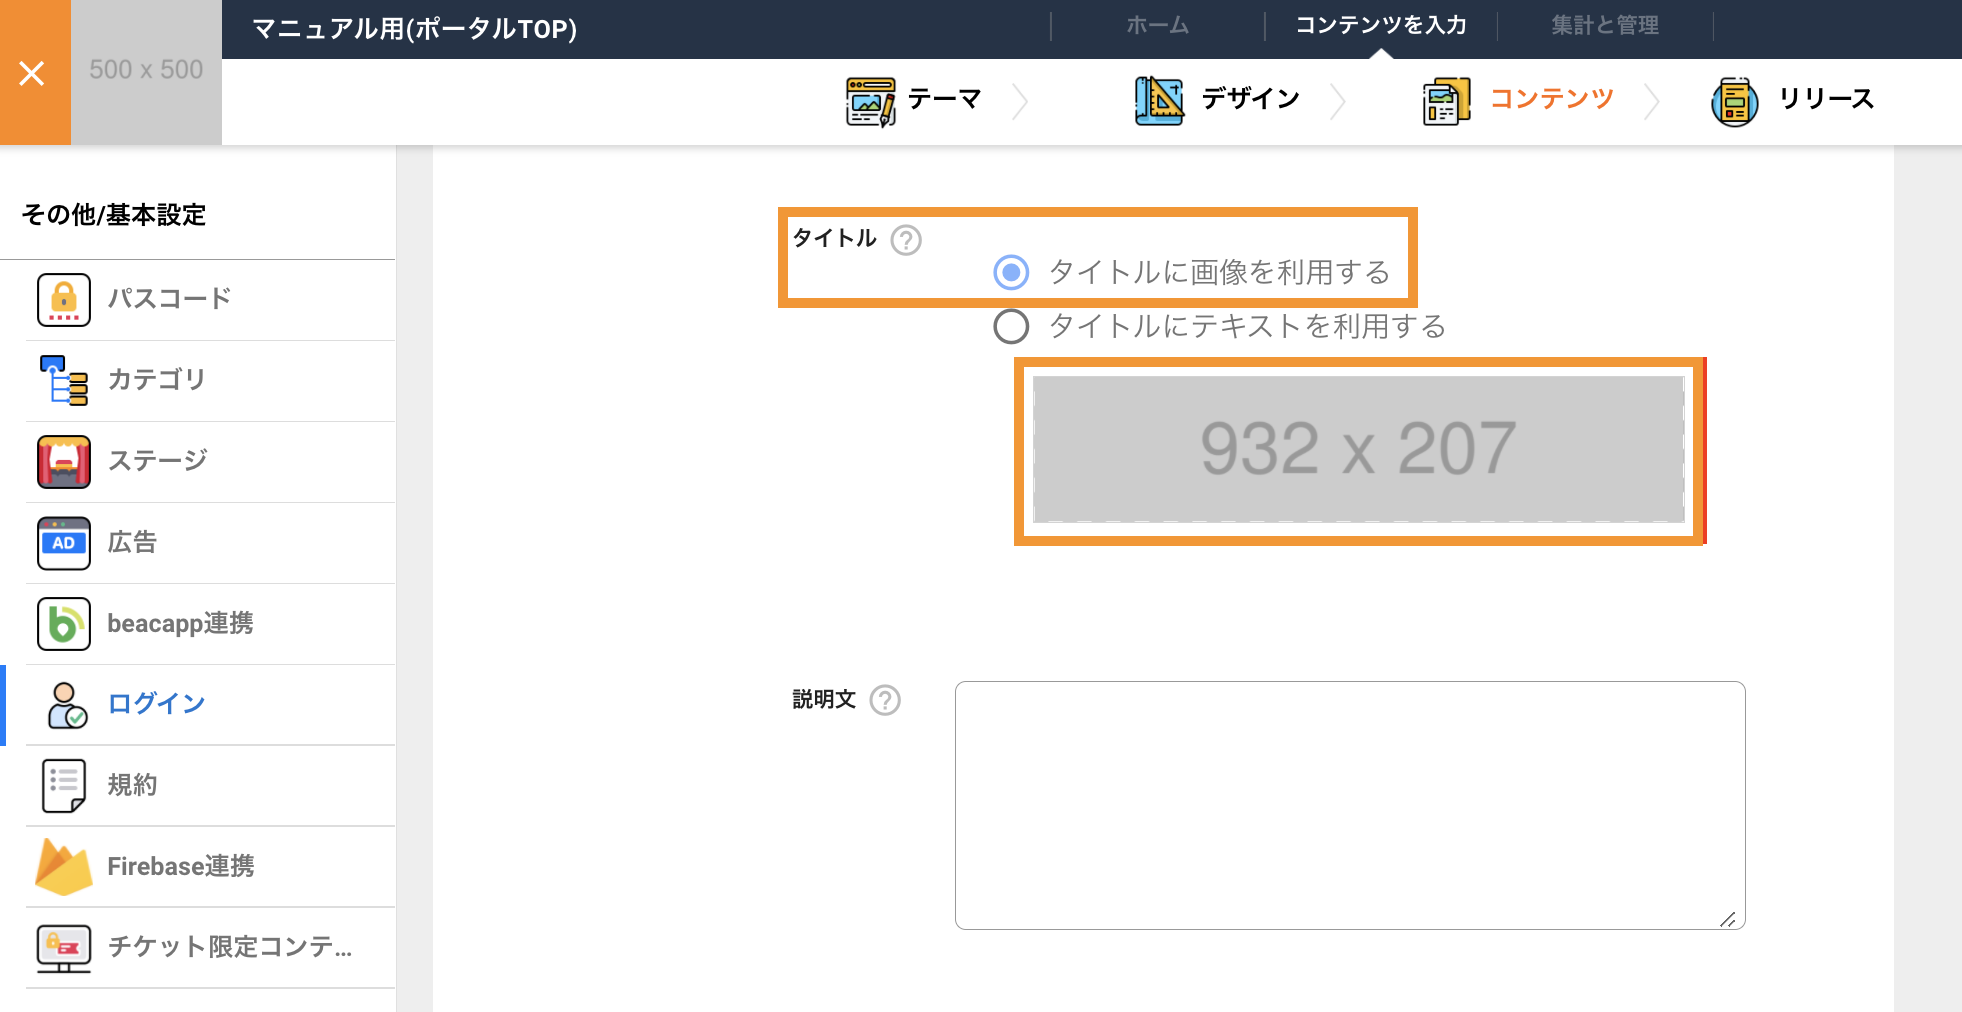The image size is (1962, 1012).
Task: Click chevron after コンテンツ step
Action: coord(1652,101)
